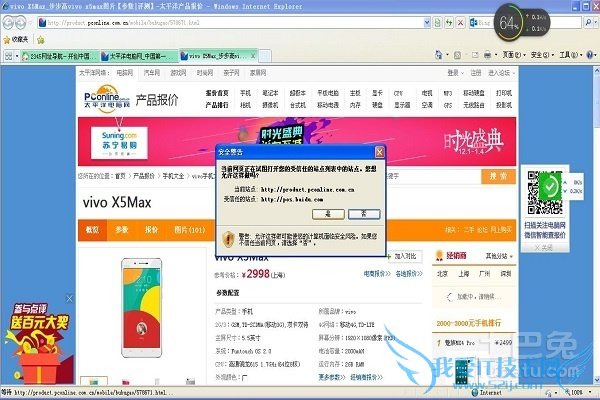Click the IE forward navigation button
The width and height of the screenshot is (600, 400).
tap(21, 23)
